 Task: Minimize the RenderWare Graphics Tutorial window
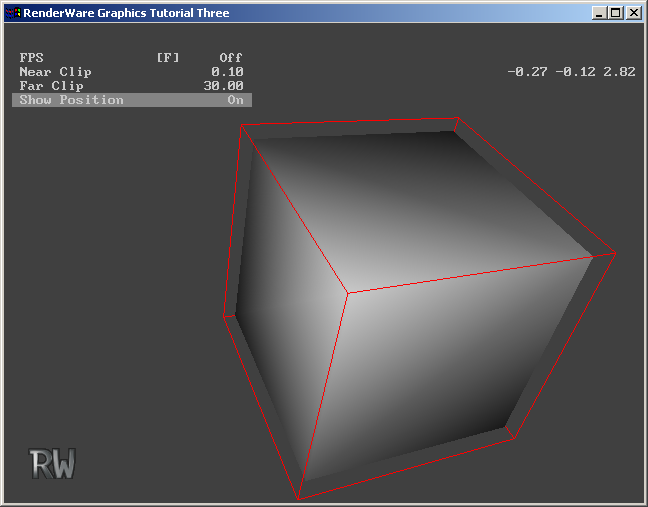coord(598,13)
